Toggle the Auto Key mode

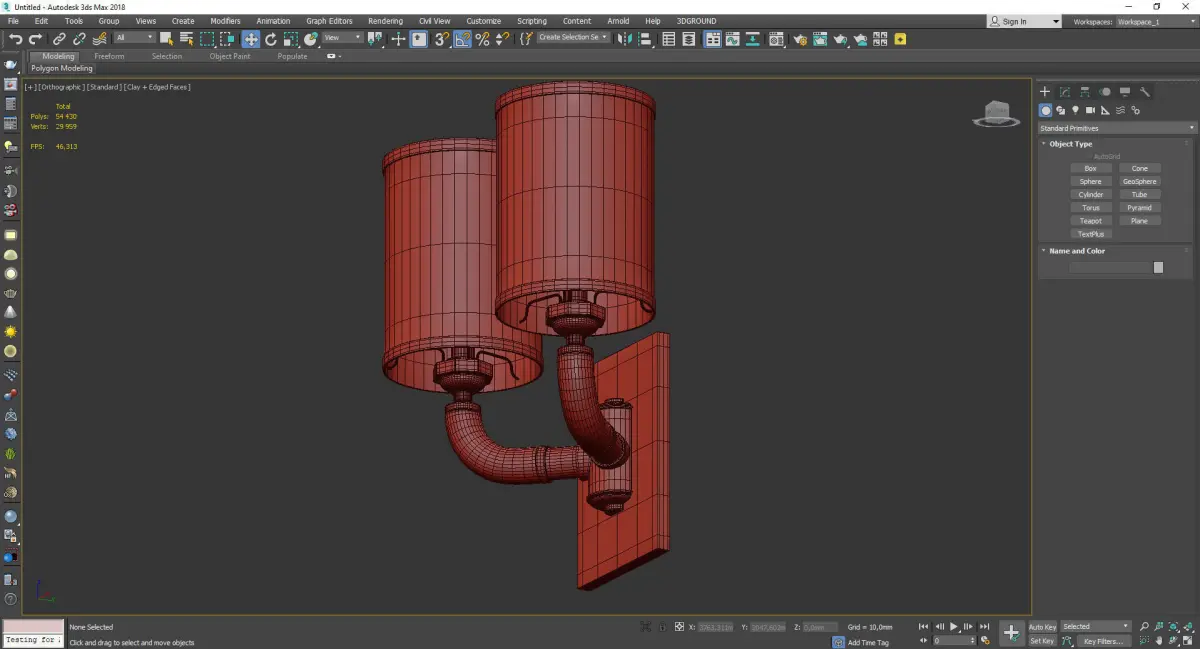coord(1042,627)
